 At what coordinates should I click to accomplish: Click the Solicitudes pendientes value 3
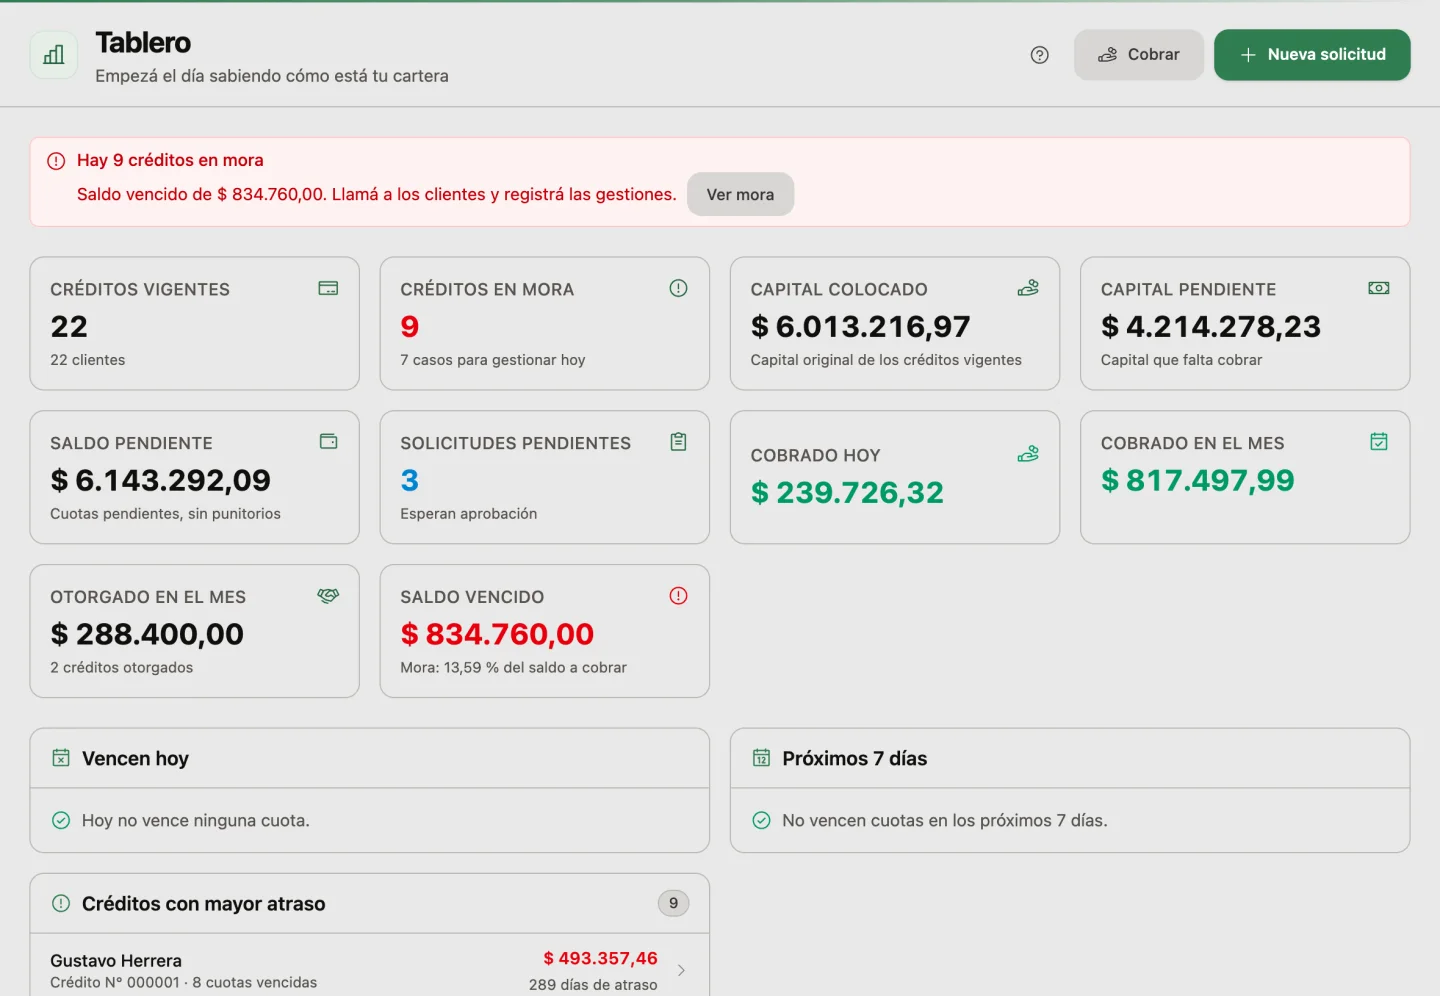[x=409, y=480]
